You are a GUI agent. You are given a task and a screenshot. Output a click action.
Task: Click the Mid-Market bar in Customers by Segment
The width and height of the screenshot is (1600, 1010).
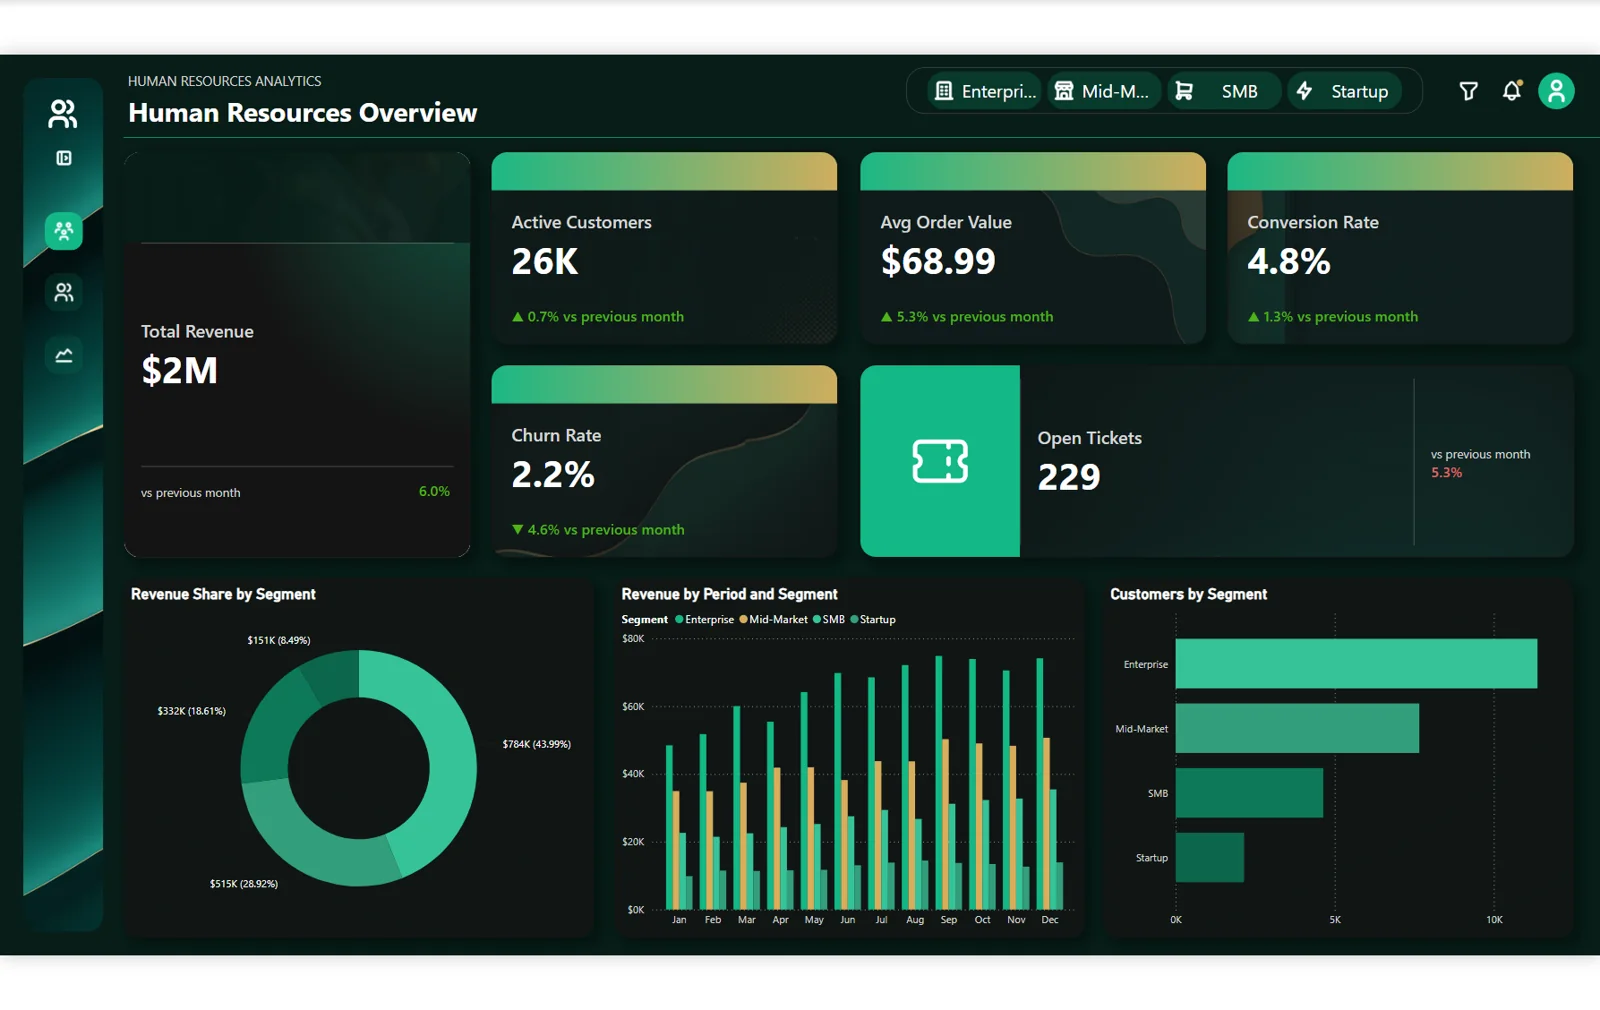coord(1297,728)
